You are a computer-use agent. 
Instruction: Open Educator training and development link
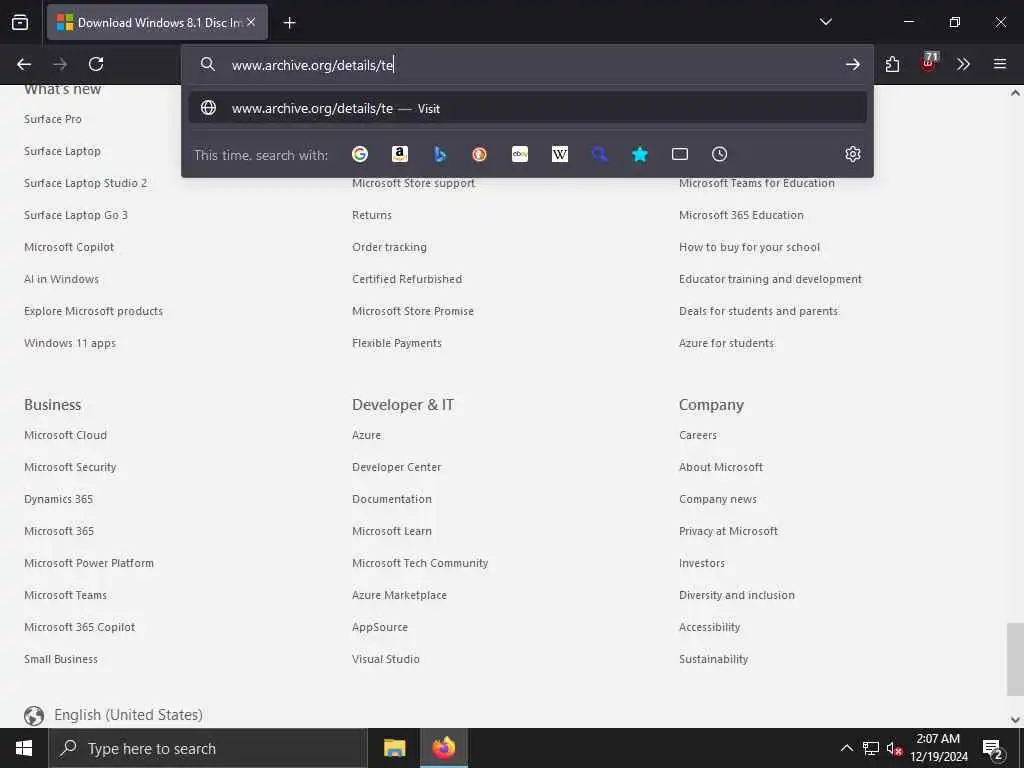(x=771, y=279)
